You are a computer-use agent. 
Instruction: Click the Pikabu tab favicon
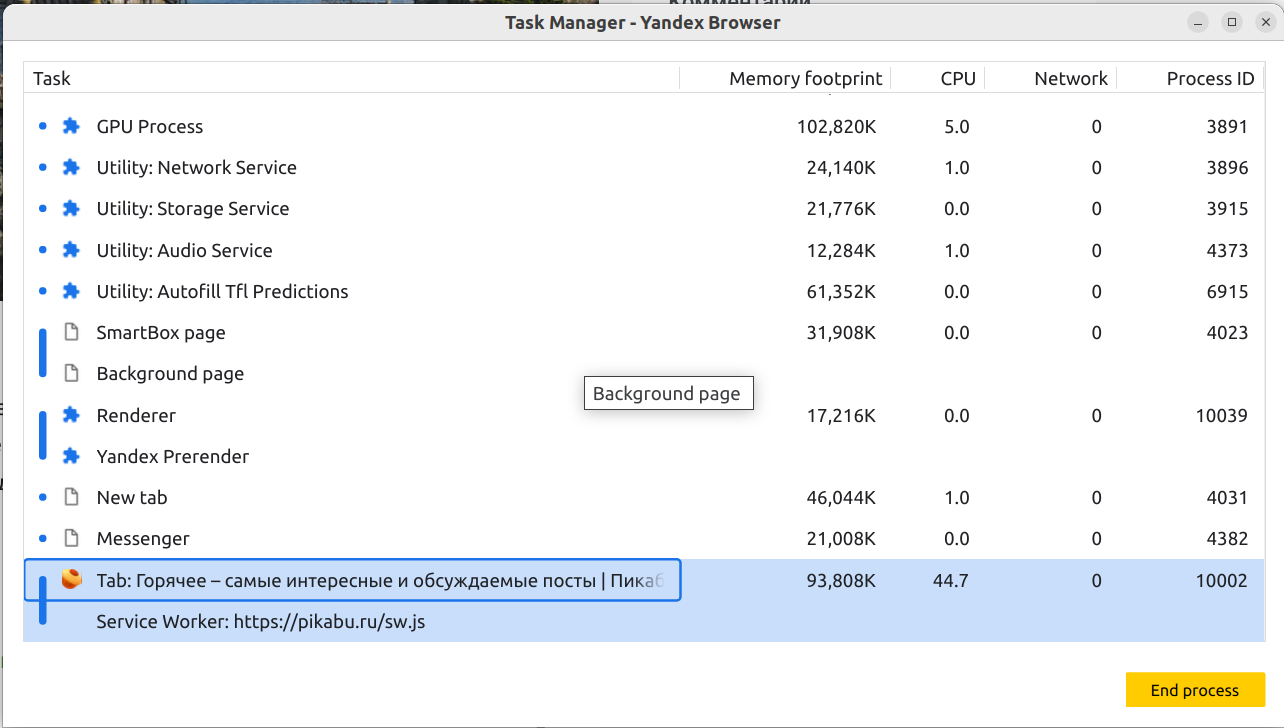[71, 580]
